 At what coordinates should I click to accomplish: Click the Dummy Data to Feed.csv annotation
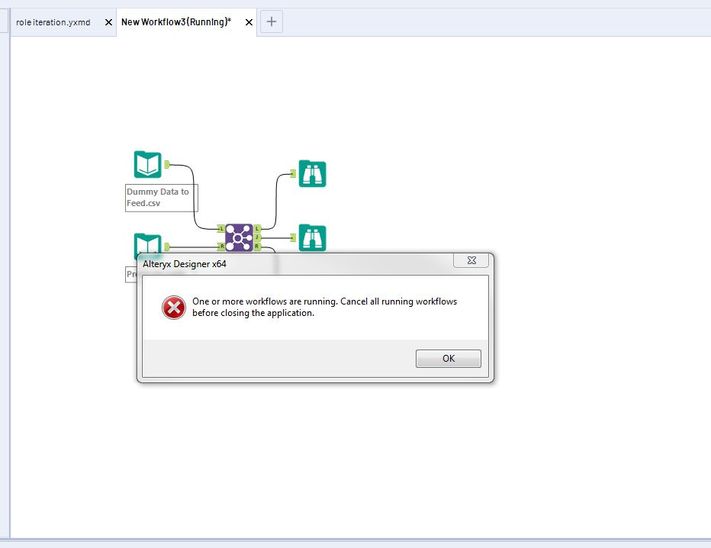[161, 198]
